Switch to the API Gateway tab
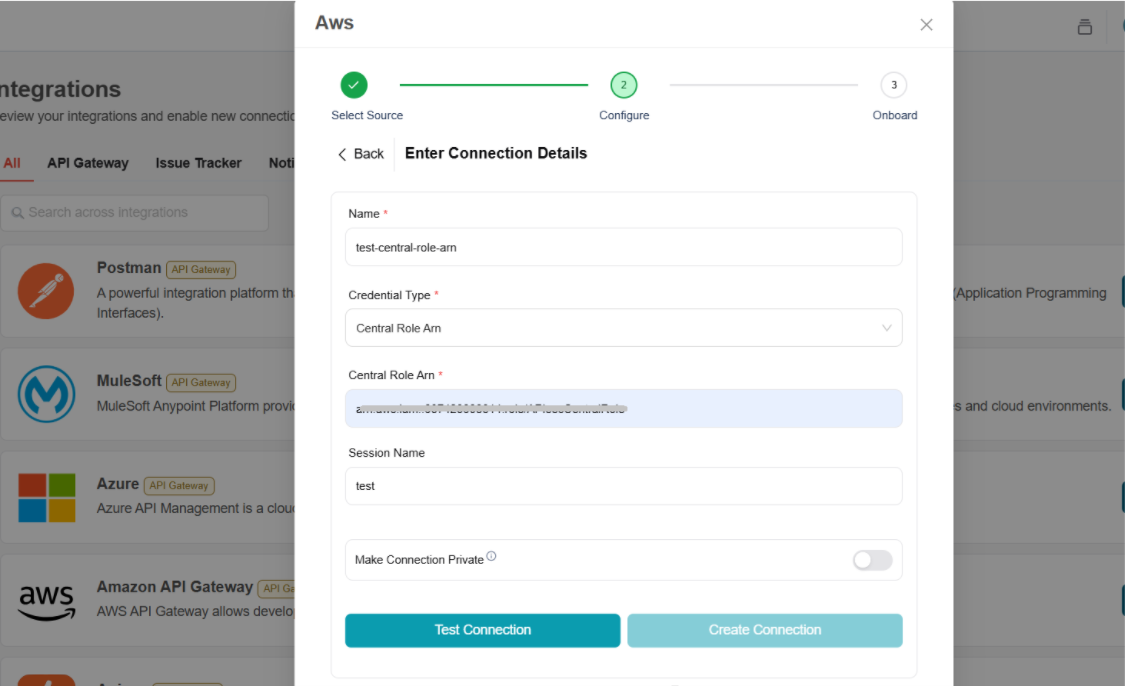The height and width of the screenshot is (686, 1125). (88, 163)
